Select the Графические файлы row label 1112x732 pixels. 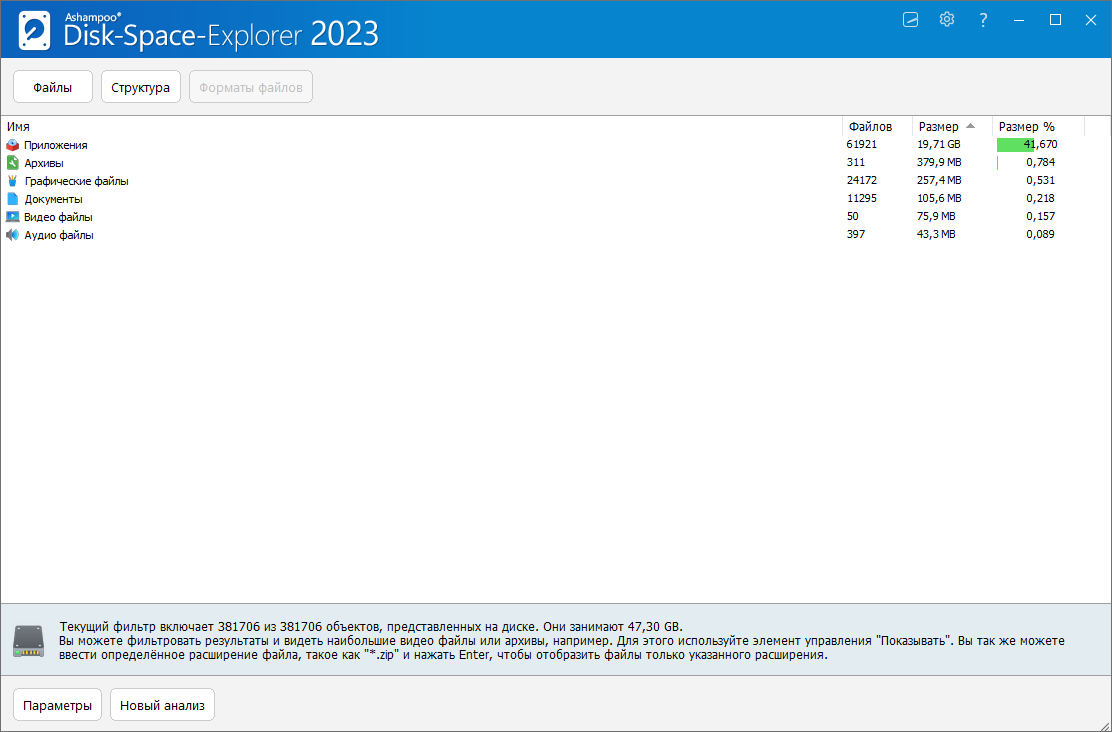pyautogui.click(x=77, y=181)
